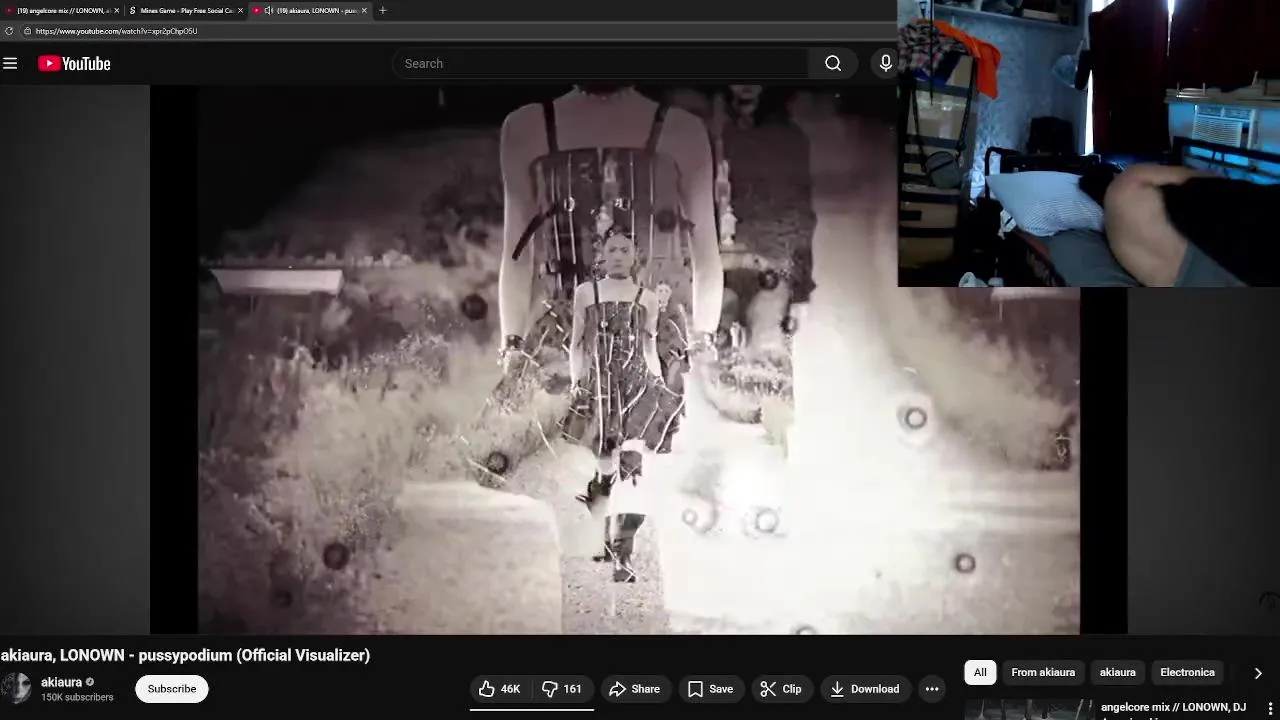Close the akiaura LONOWN browser tab
The width and height of the screenshot is (1280, 720).
364,10
